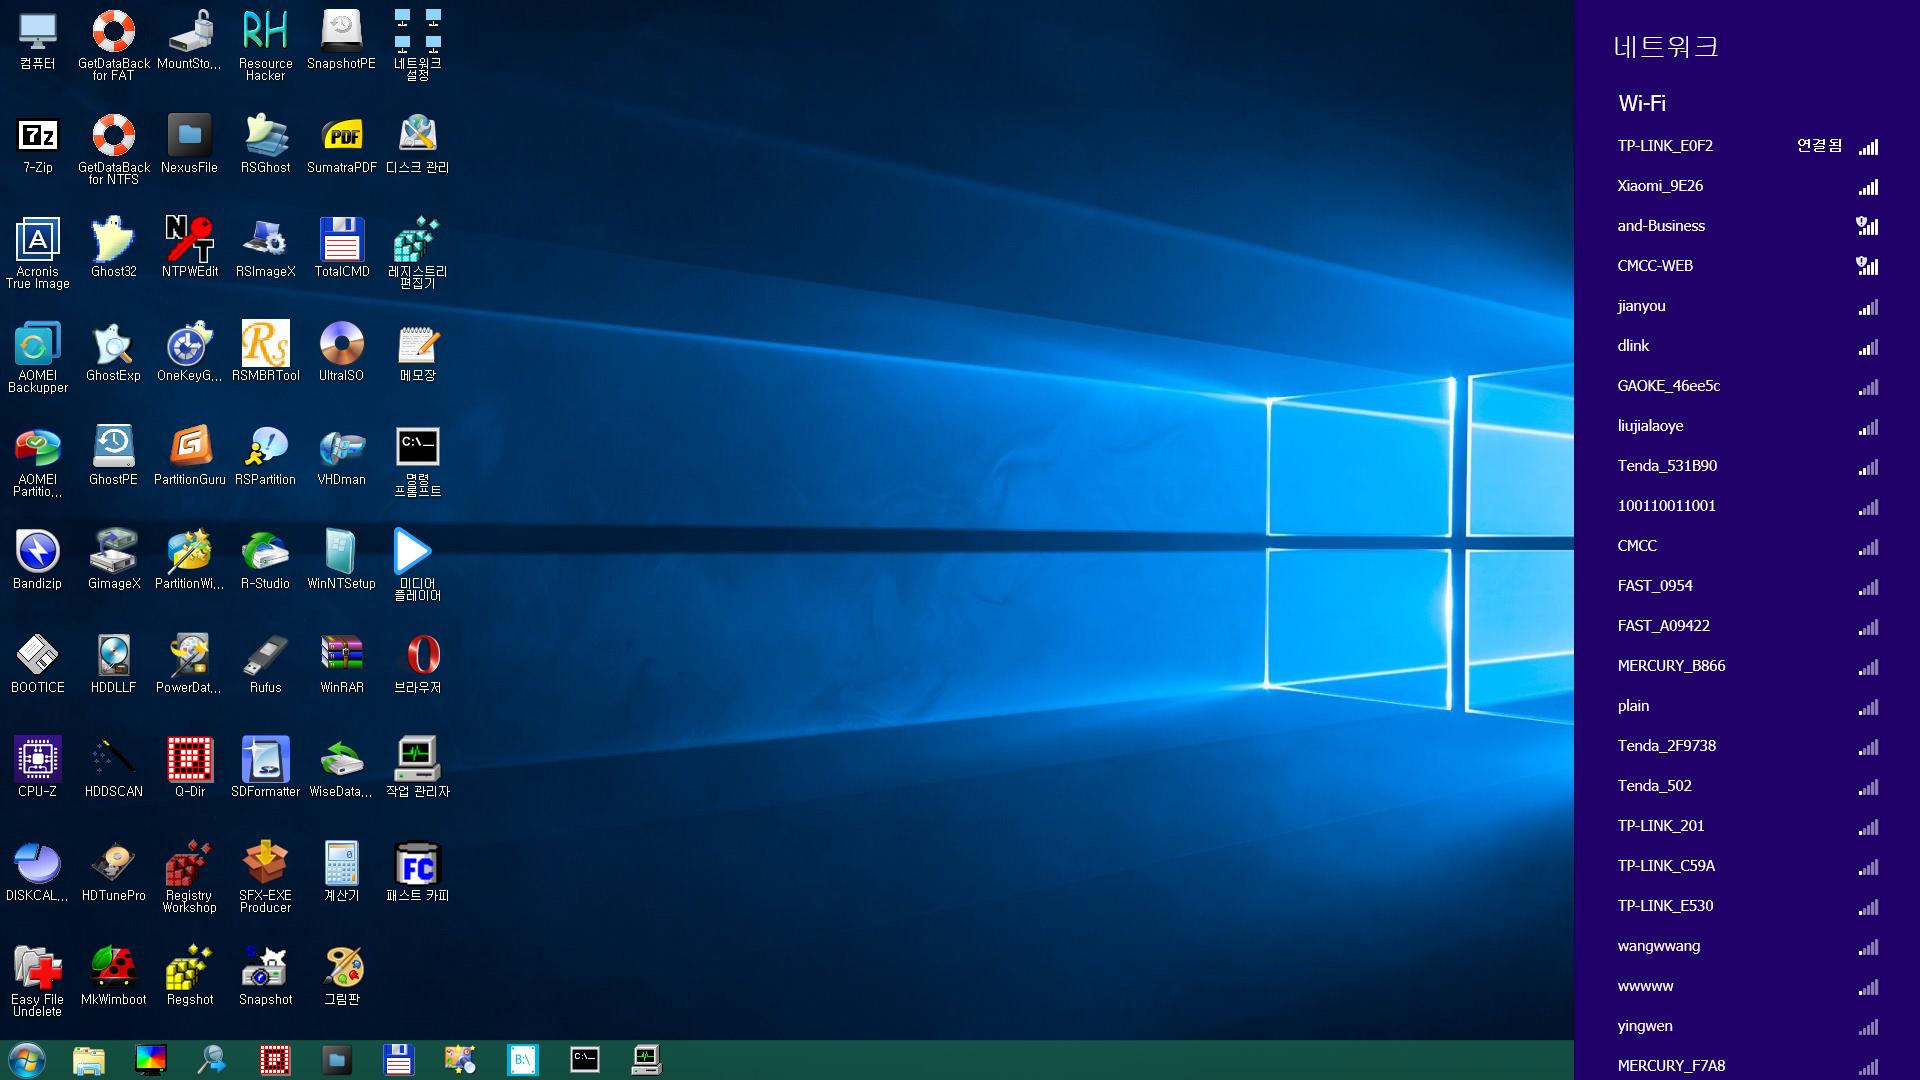The height and width of the screenshot is (1080, 1920).
Task: Open the TotalCMD floppy taskbar icon
Action: click(x=399, y=1060)
